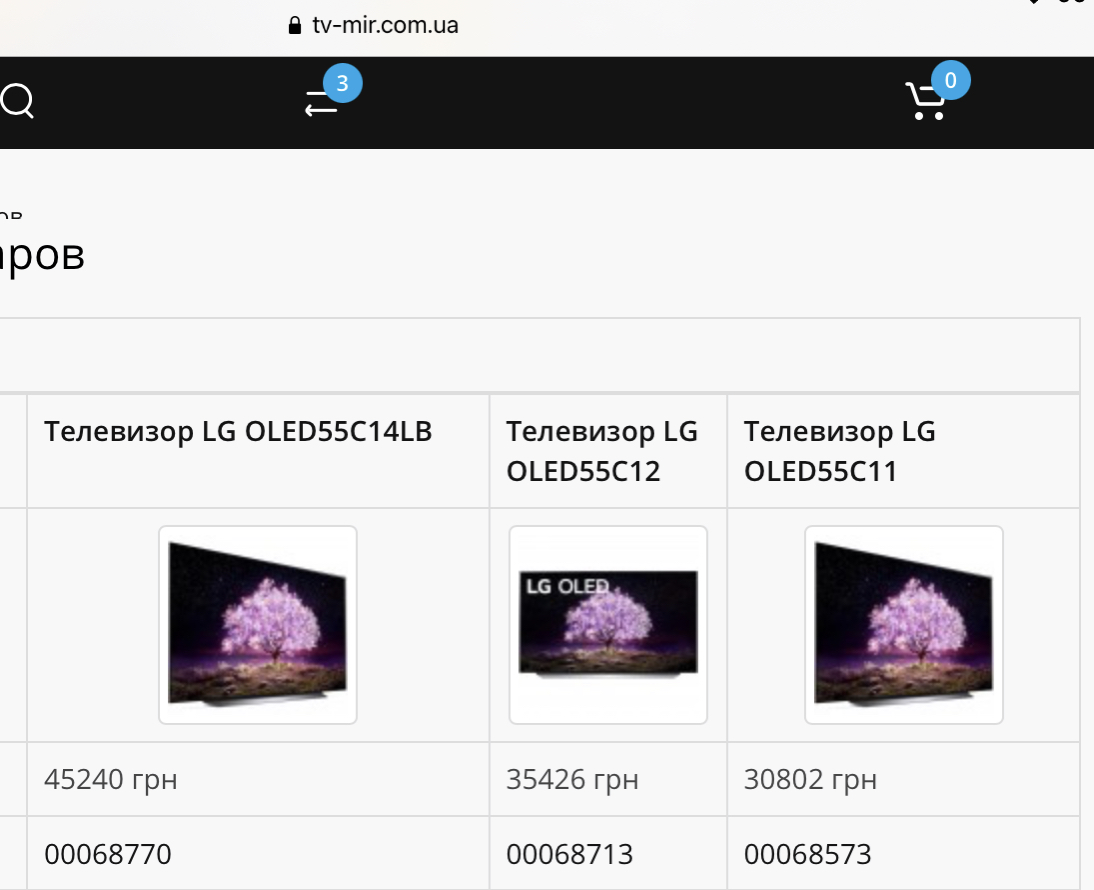Open Телевизор LG OLED55C14LB product link
The height and width of the screenshot is (890, 1094).
238,431
